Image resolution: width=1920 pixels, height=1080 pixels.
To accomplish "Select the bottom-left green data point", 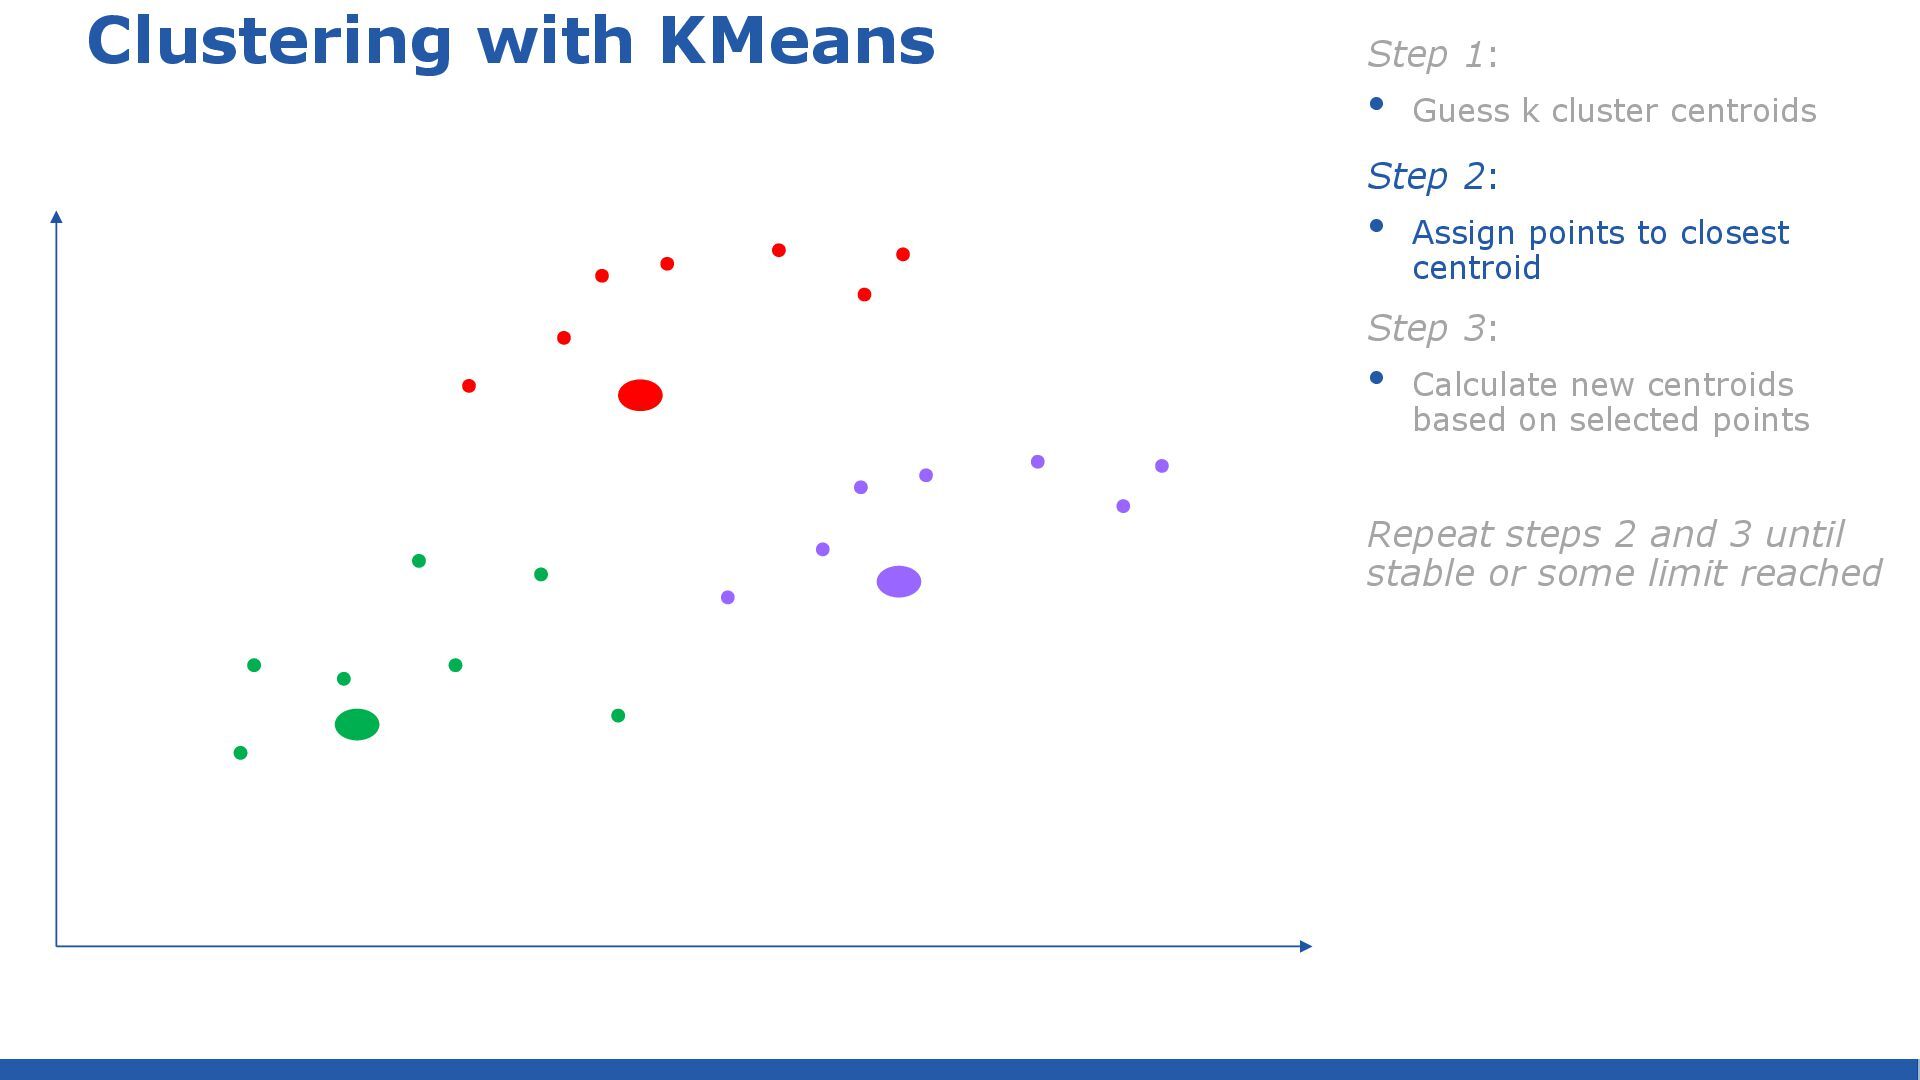I will [240, 752].
